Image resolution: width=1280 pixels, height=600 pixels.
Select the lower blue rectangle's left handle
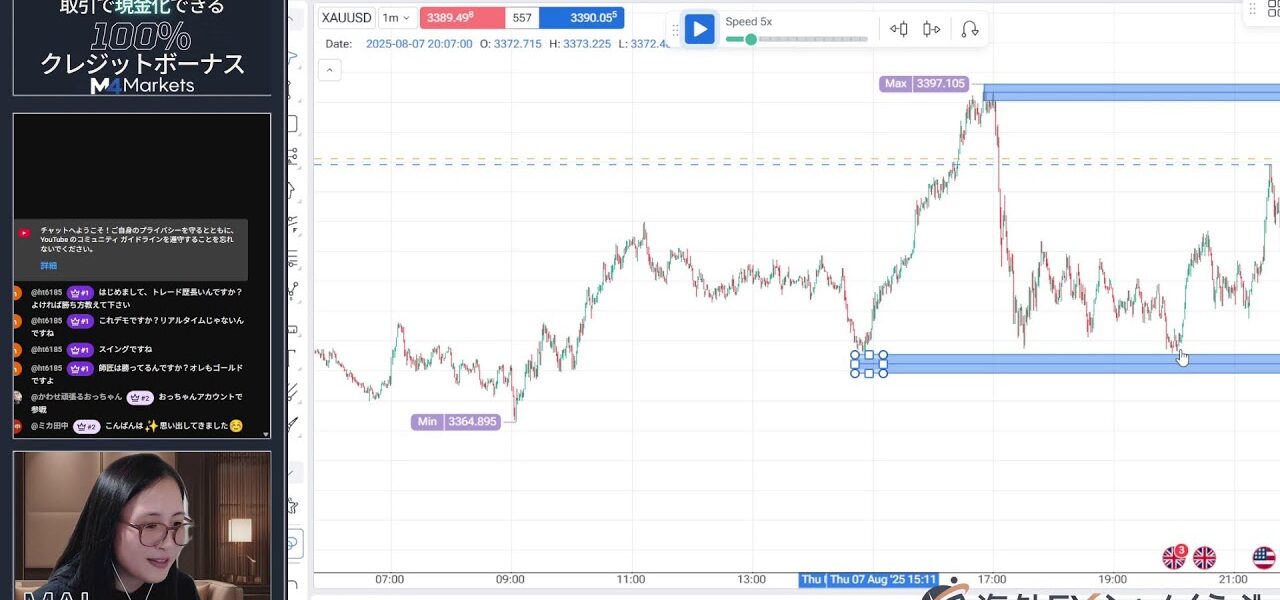pyautogui.click(x=855, y=364)
